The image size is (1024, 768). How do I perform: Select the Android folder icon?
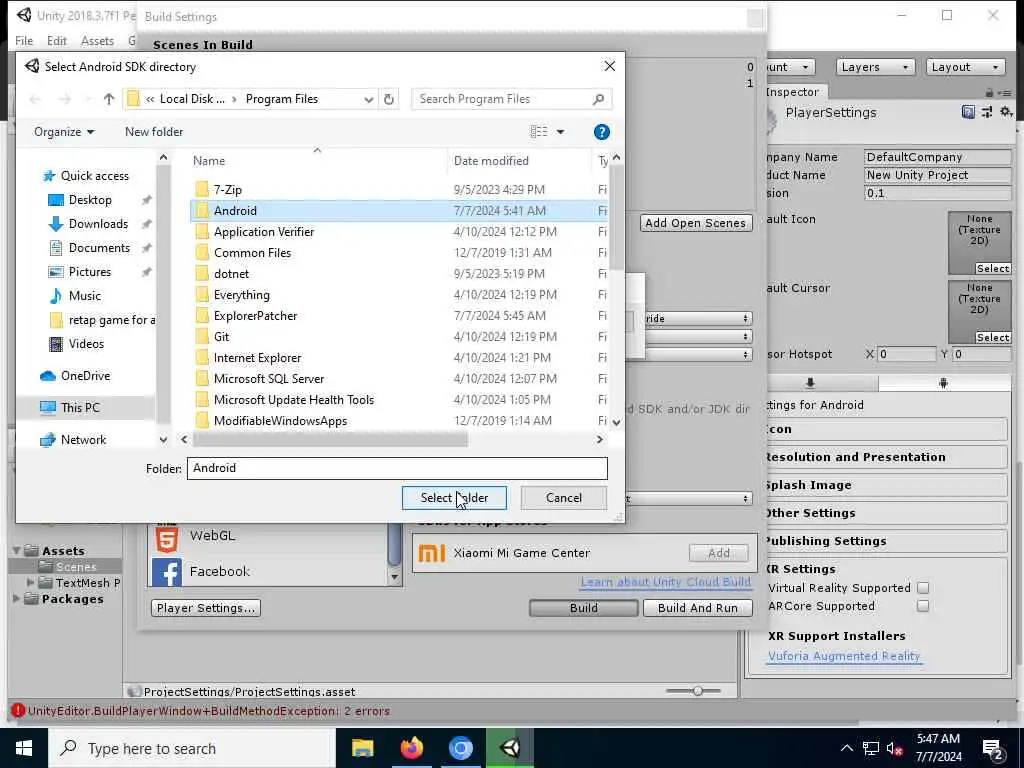(202, 210)
